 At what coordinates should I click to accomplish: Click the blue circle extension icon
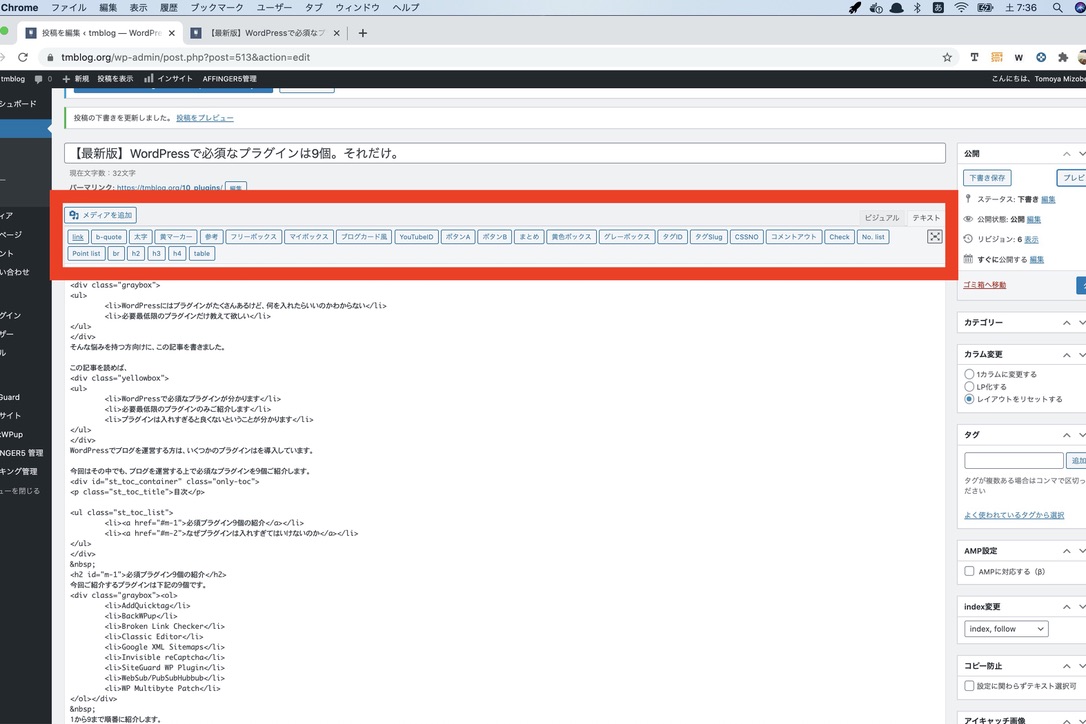tap(1040, 58)
